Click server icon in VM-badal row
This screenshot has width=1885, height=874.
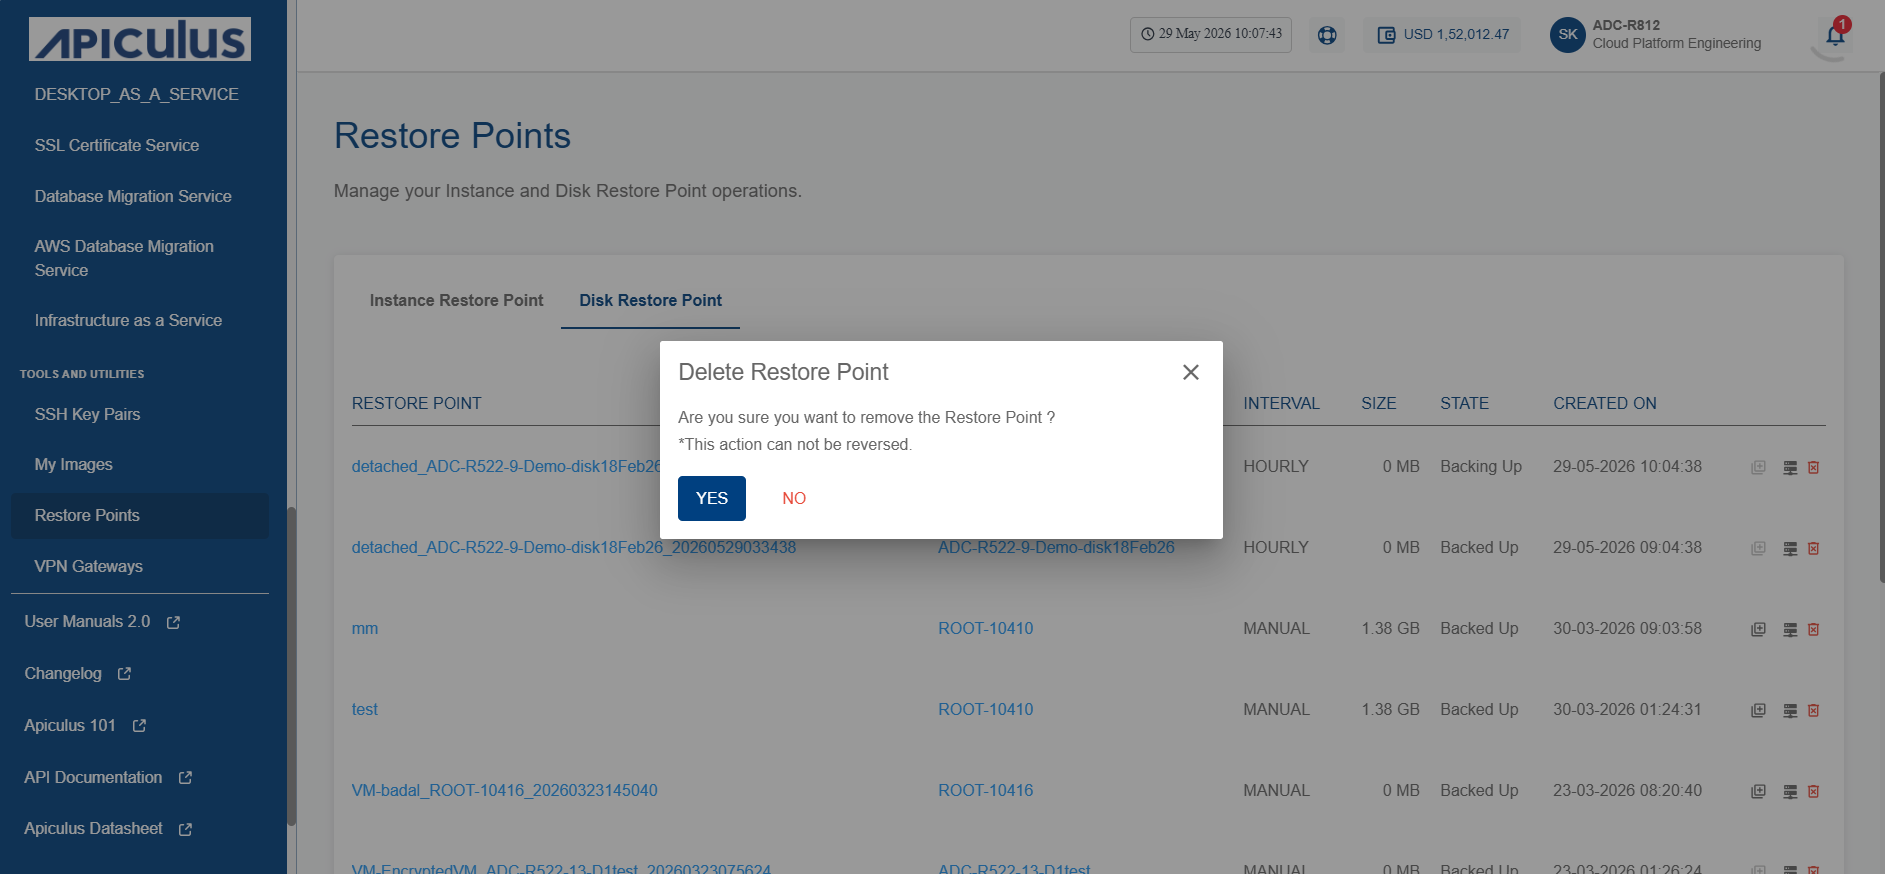pyautogui.click(x=1790, y=791)
